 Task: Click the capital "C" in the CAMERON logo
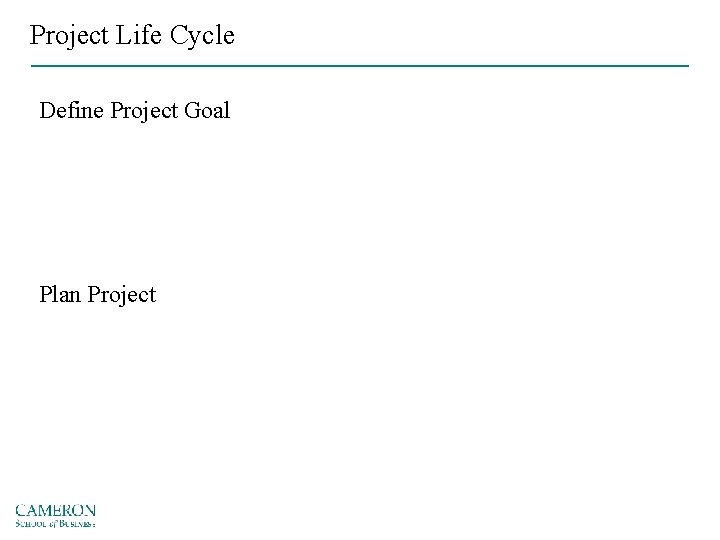[x=20, y=511]
